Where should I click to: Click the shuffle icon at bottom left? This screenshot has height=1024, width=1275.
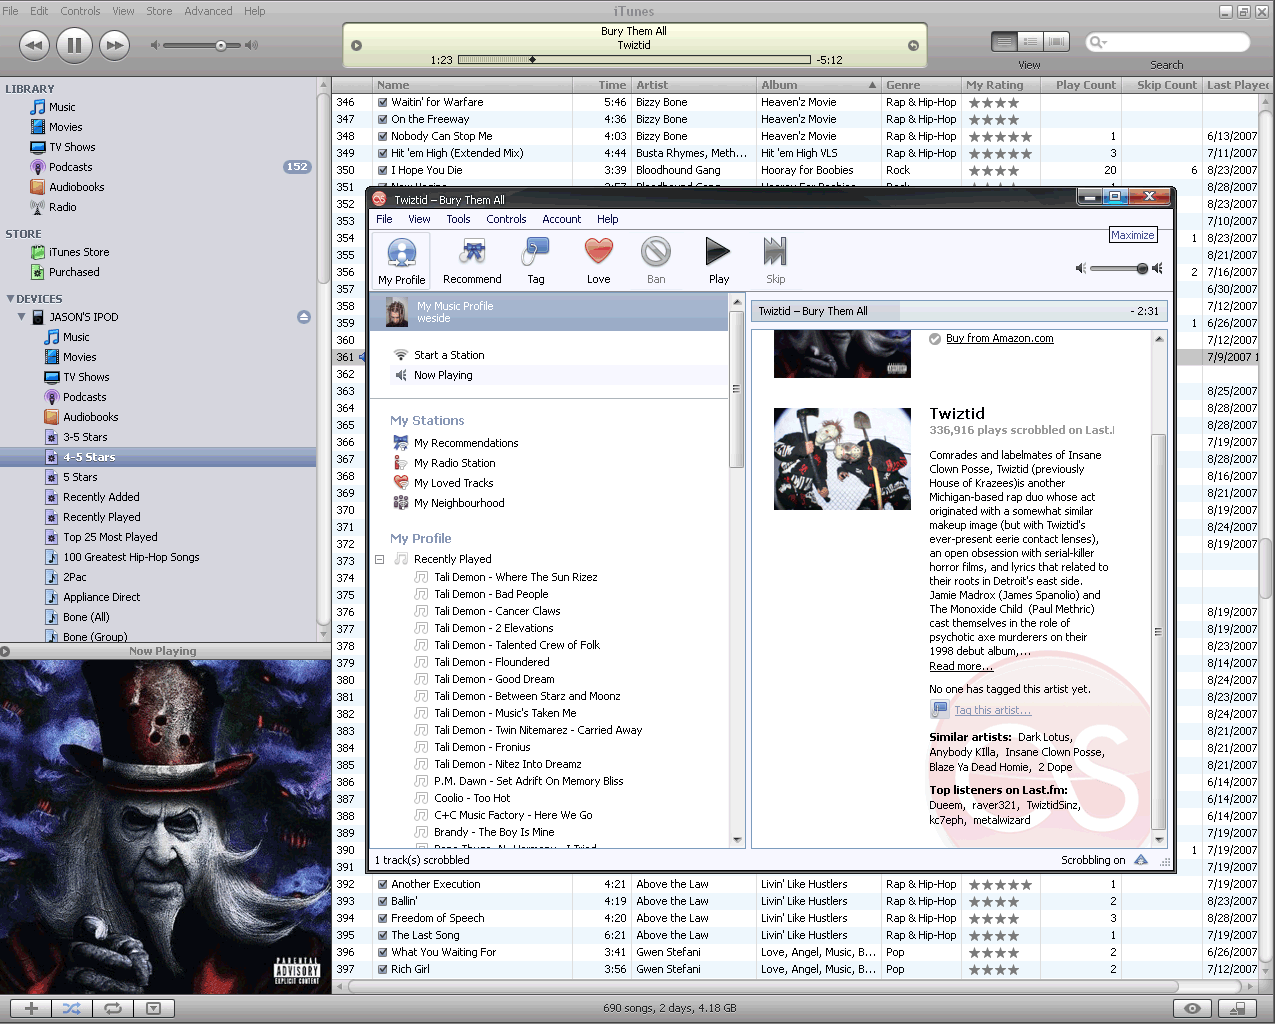click(x=72, y=1008)
